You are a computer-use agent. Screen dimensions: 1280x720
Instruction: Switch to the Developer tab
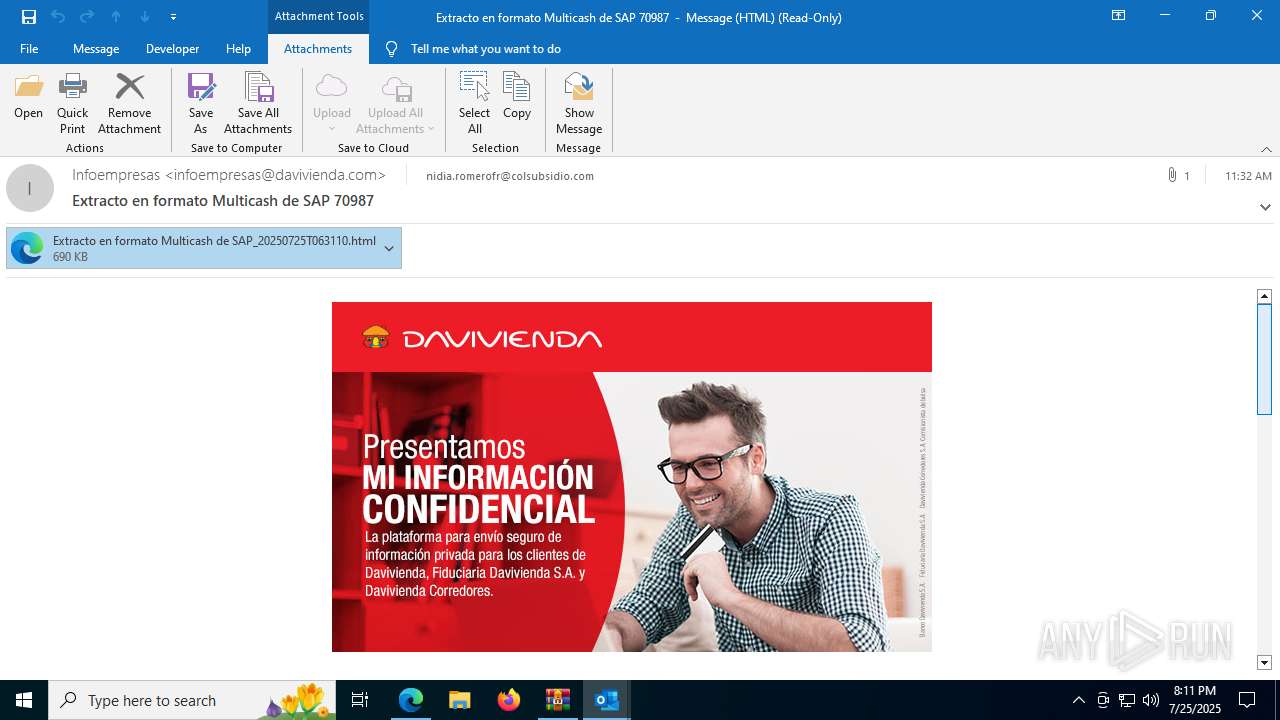[172, 49]
